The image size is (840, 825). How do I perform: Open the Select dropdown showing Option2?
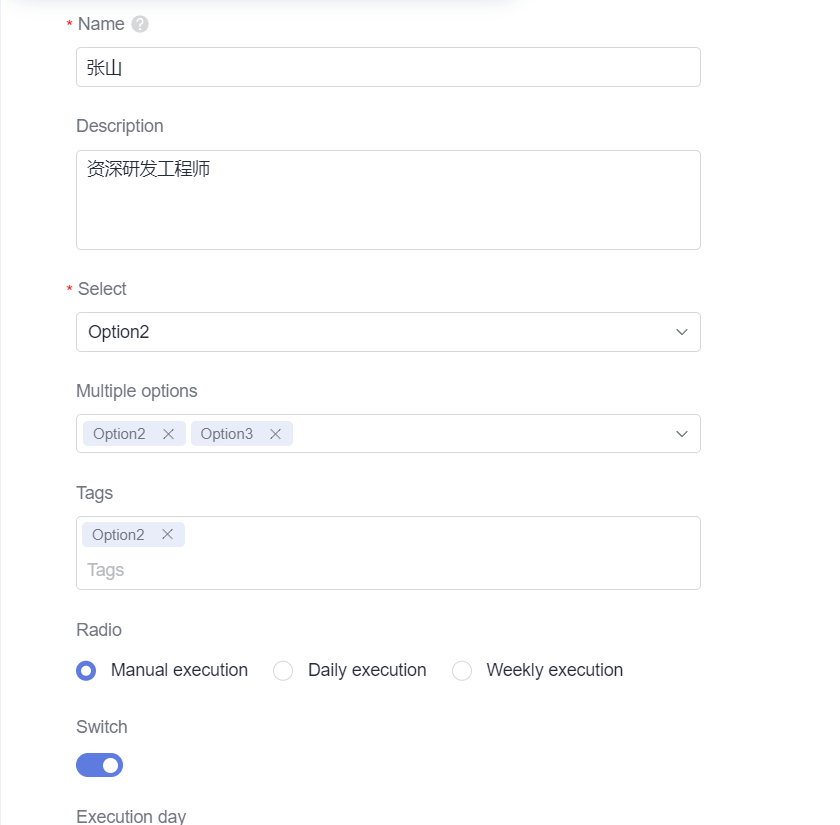pos(388,331)
